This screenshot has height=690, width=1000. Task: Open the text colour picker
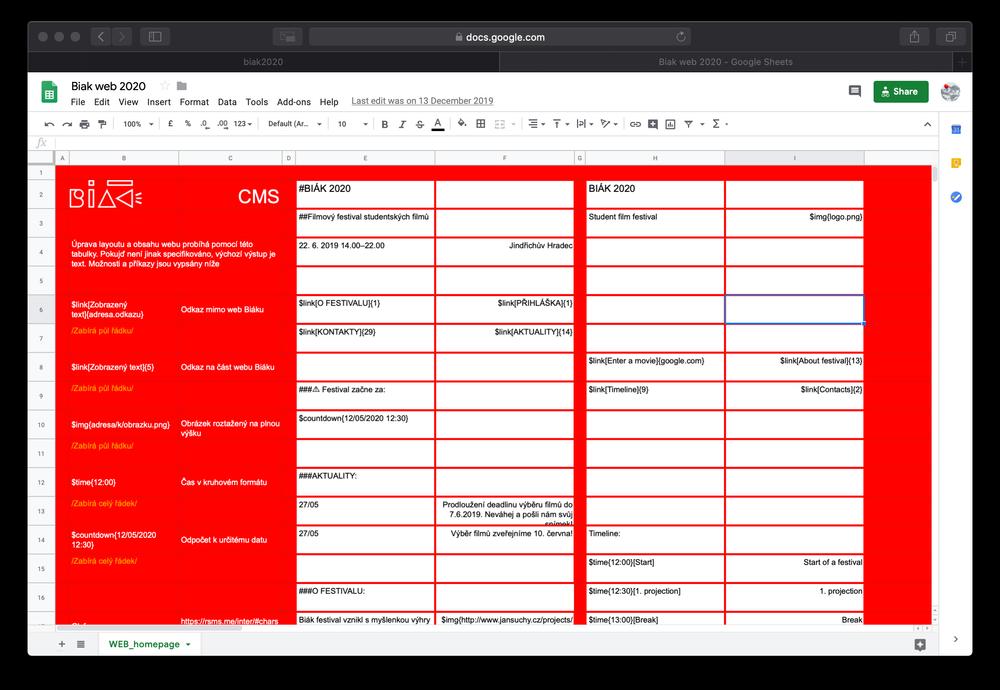tap(438, 124)
